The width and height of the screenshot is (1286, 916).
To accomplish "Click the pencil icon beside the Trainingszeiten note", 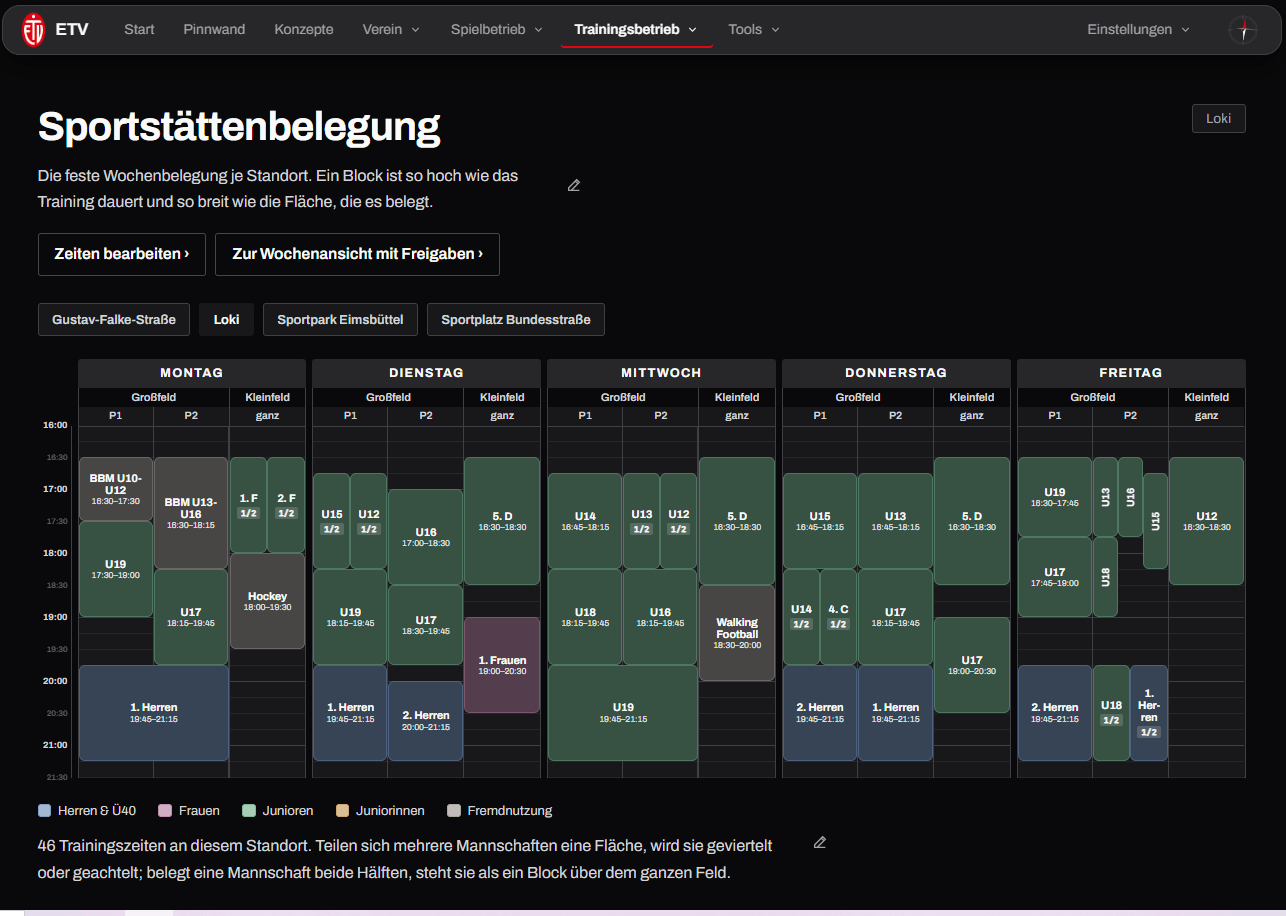I will 820,842.
